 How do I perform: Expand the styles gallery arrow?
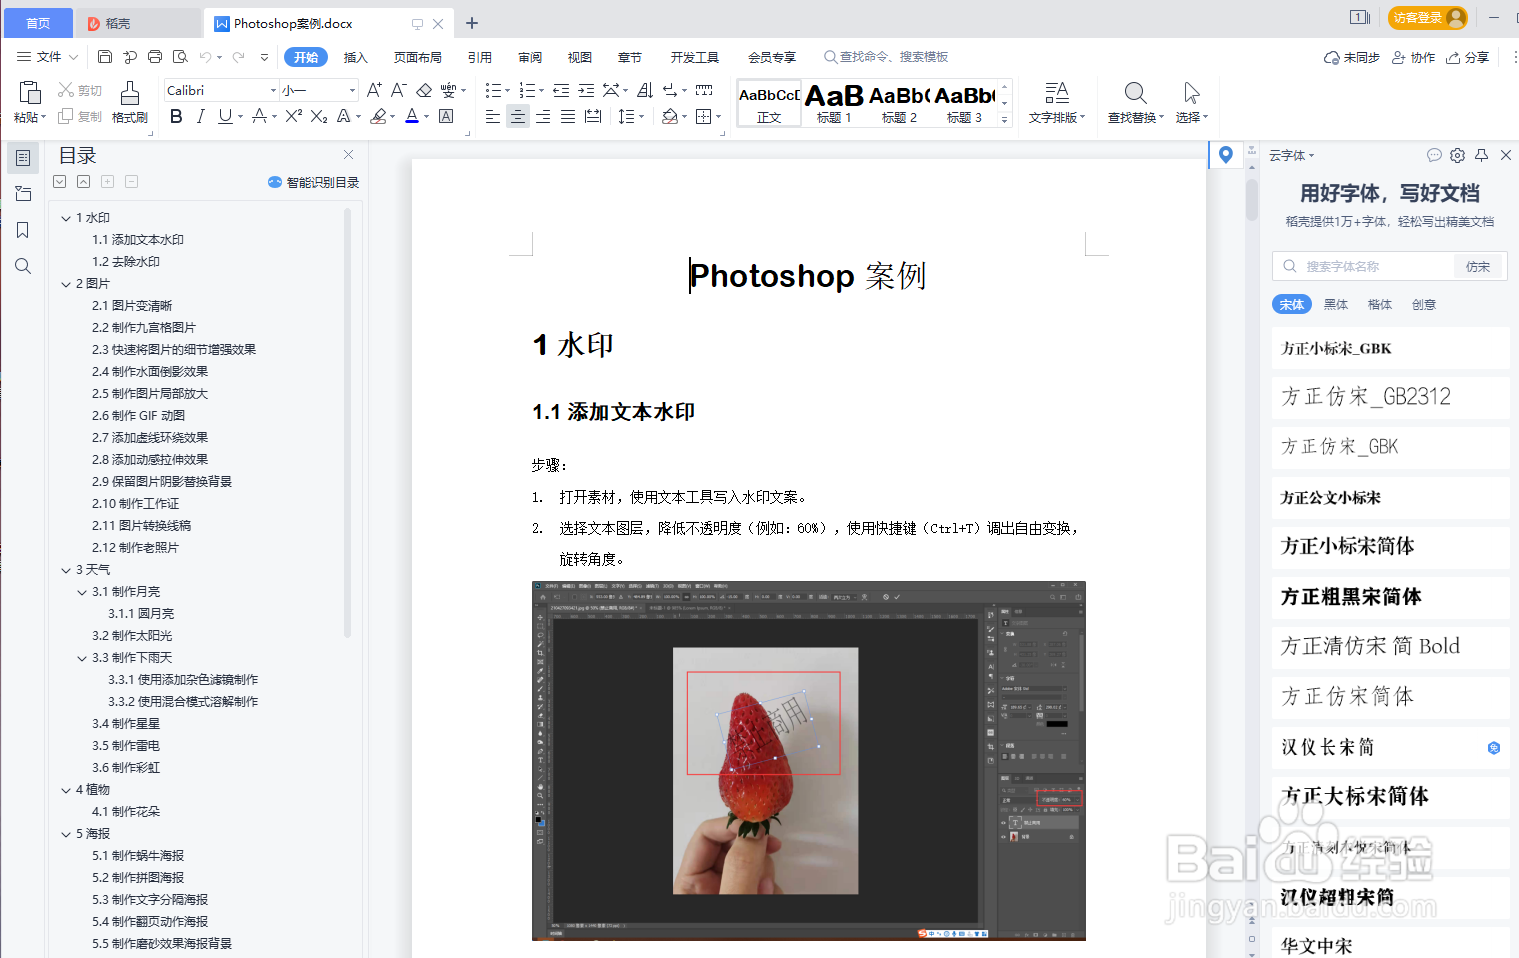pyautogui.click(x=1005, y=119)
